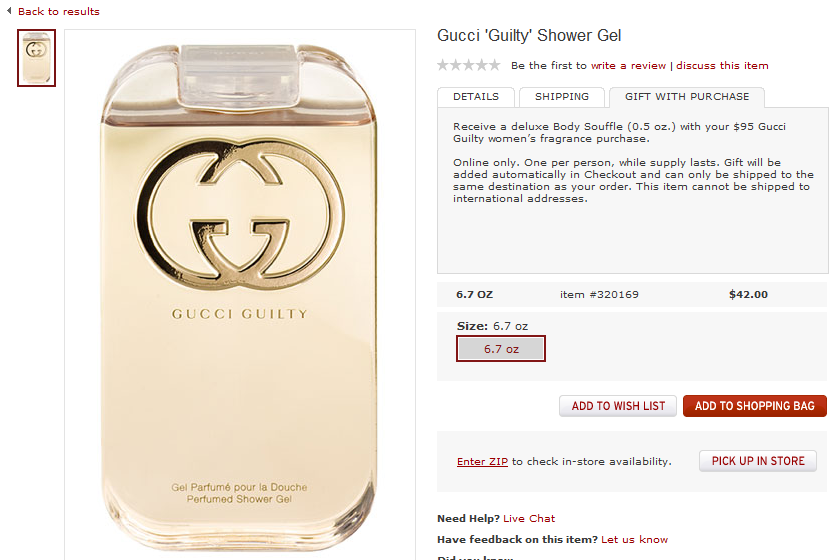
Task: Click the write a review link
Action: (x=628, y=65)
